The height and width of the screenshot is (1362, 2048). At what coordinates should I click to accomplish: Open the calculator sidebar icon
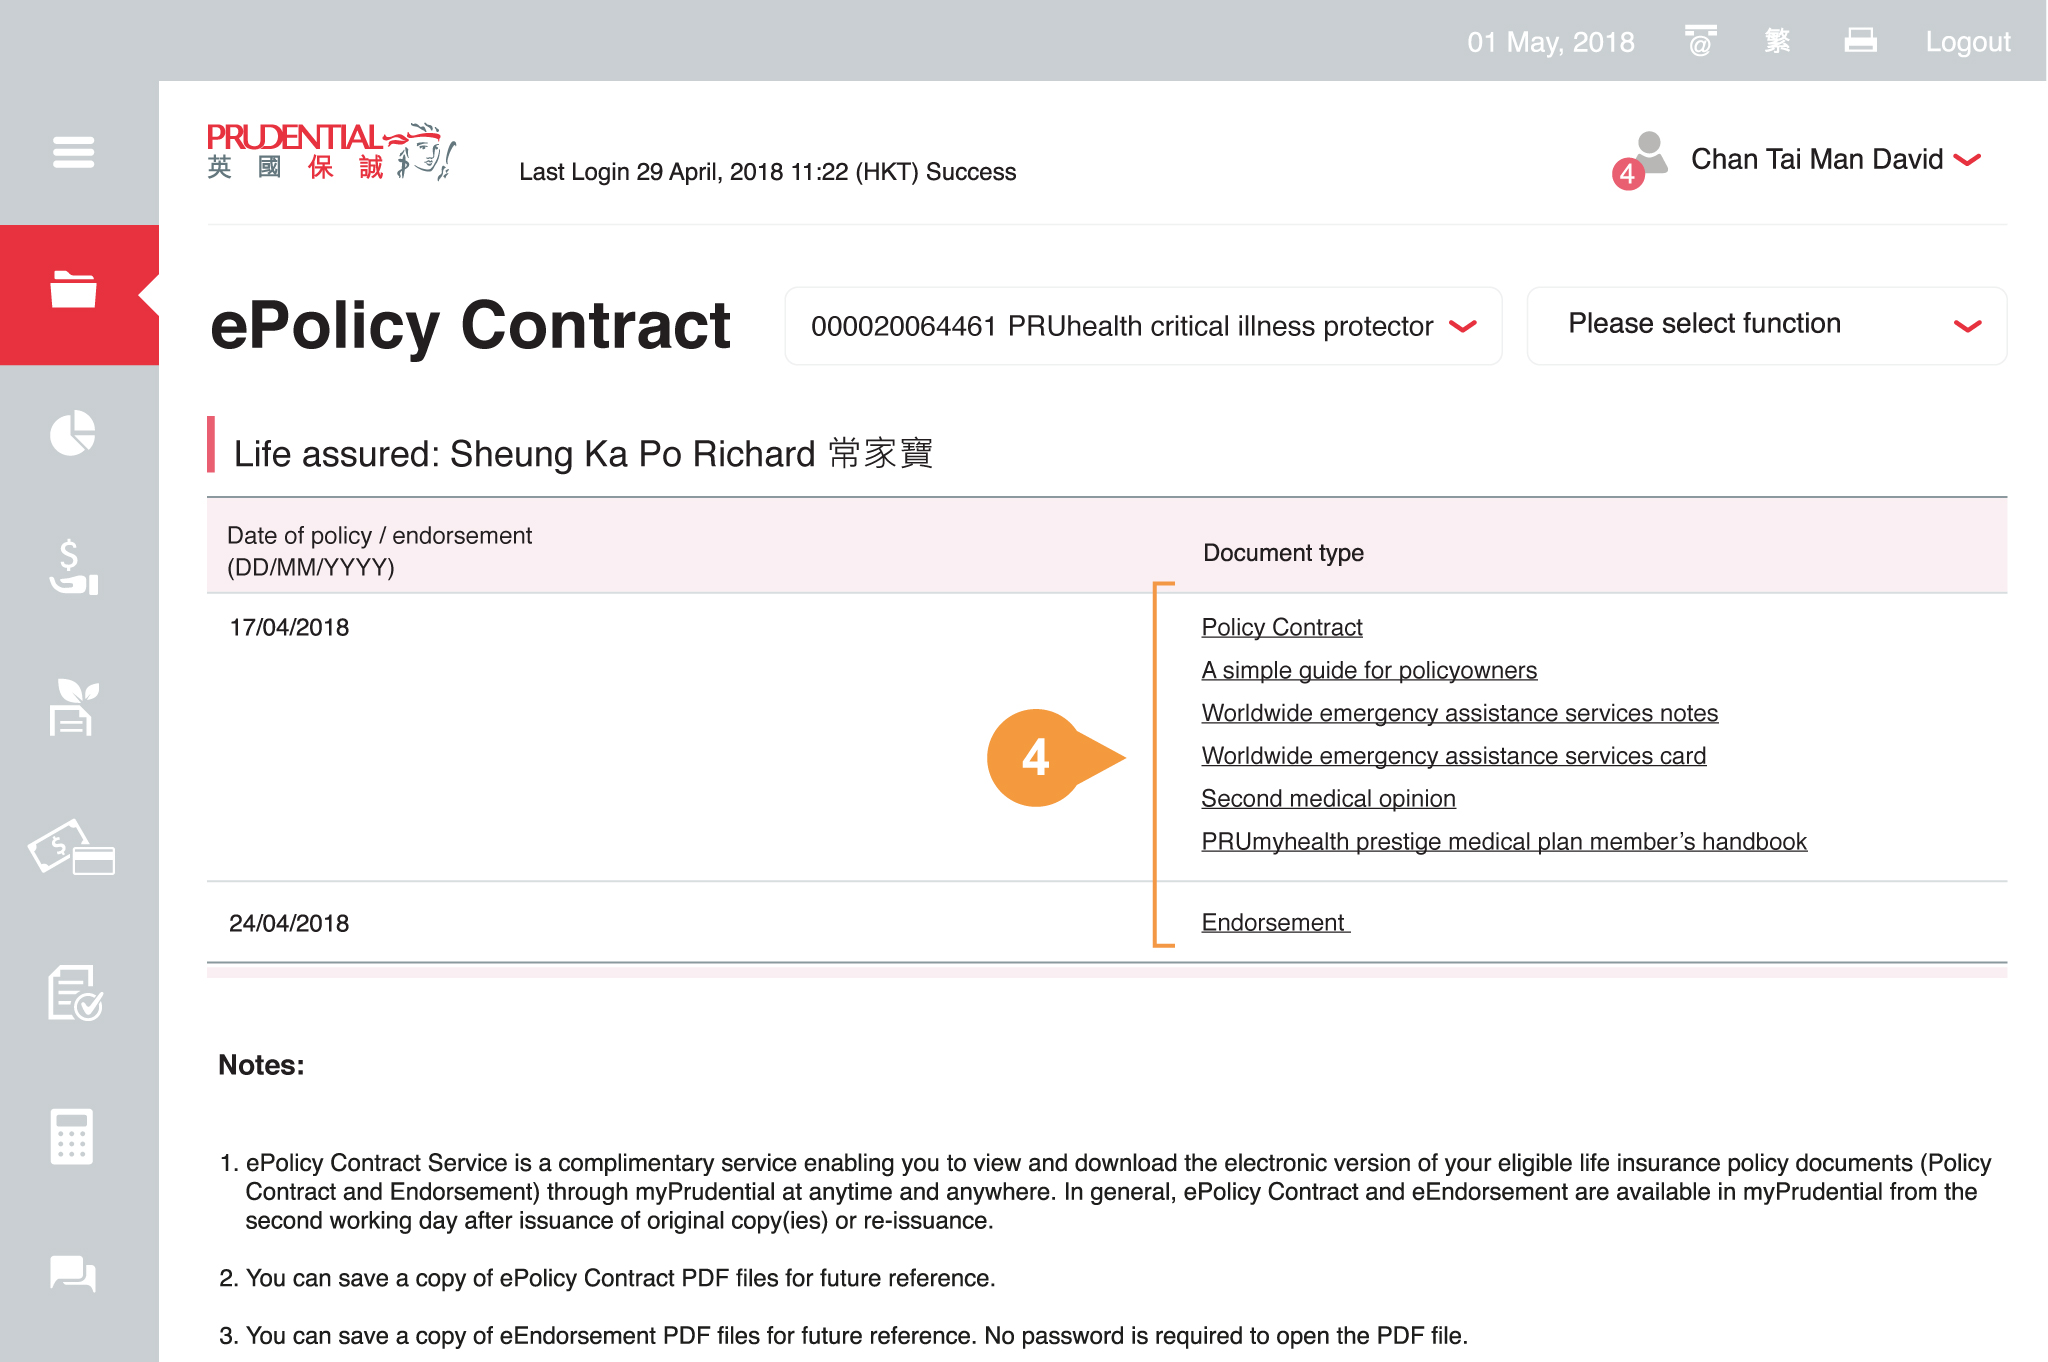72,1136
